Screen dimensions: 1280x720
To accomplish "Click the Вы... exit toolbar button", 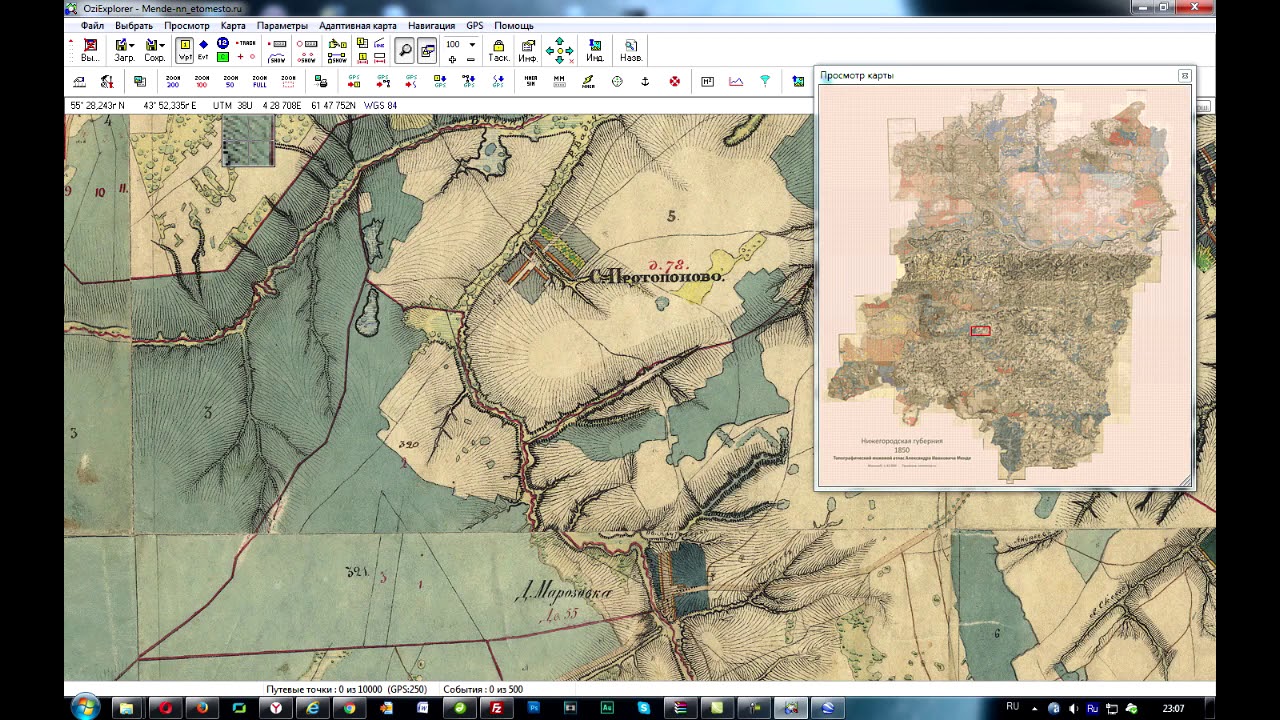I will tap(90, 50).
